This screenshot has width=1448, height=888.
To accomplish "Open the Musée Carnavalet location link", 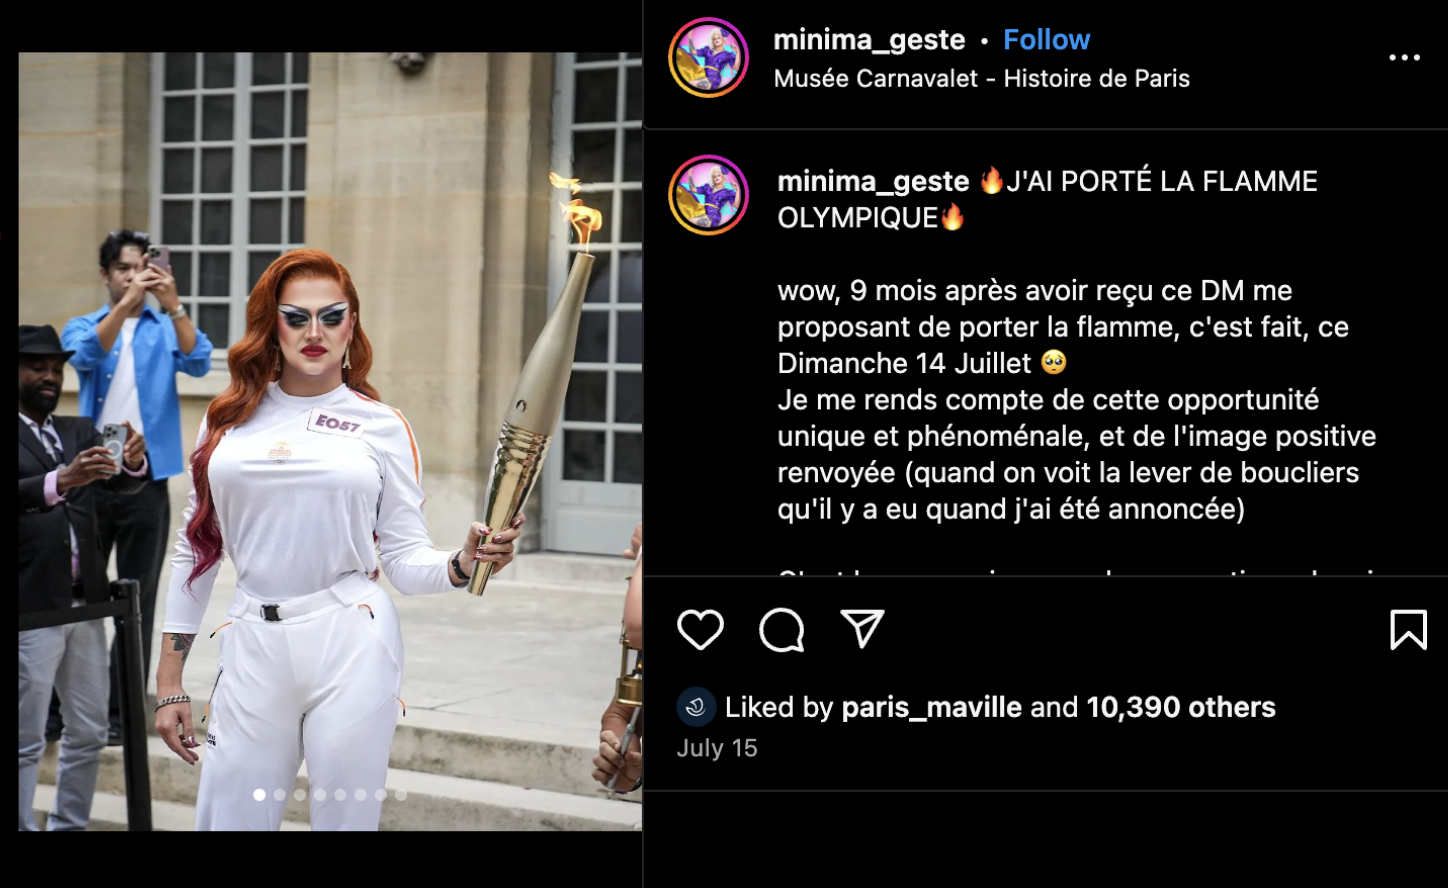I will click(981, 78).
